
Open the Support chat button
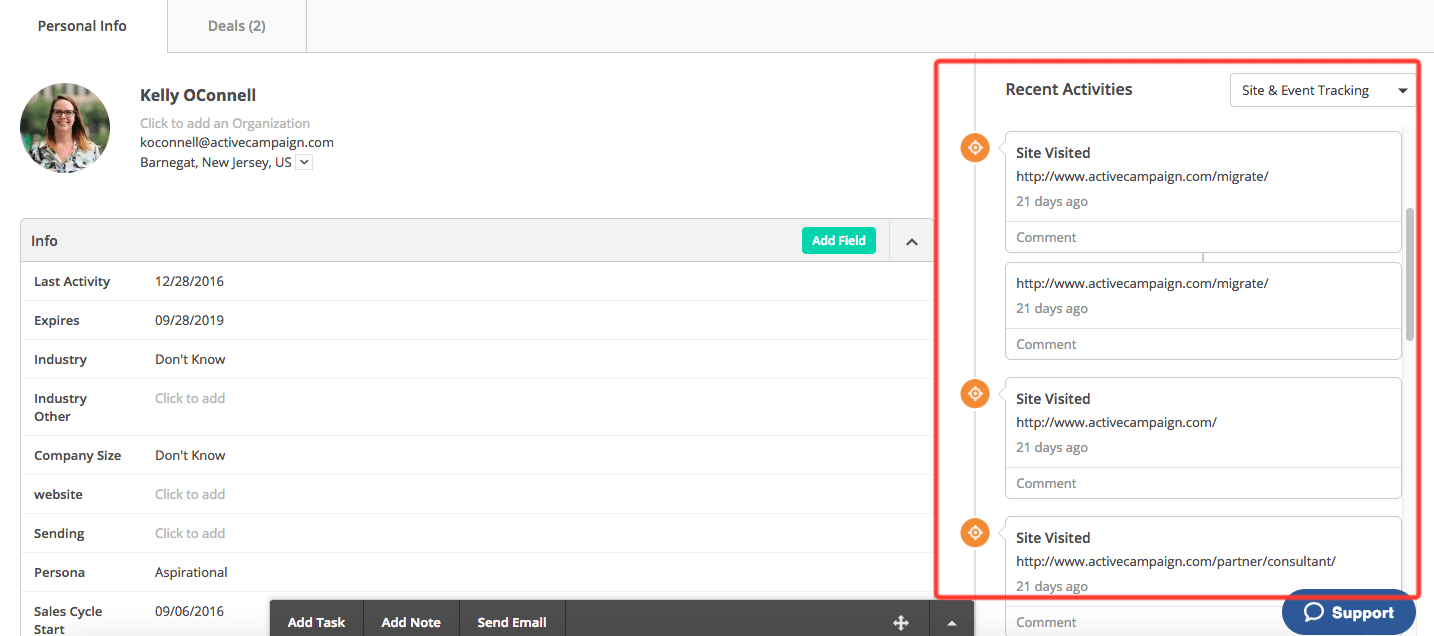(1349, 612)
